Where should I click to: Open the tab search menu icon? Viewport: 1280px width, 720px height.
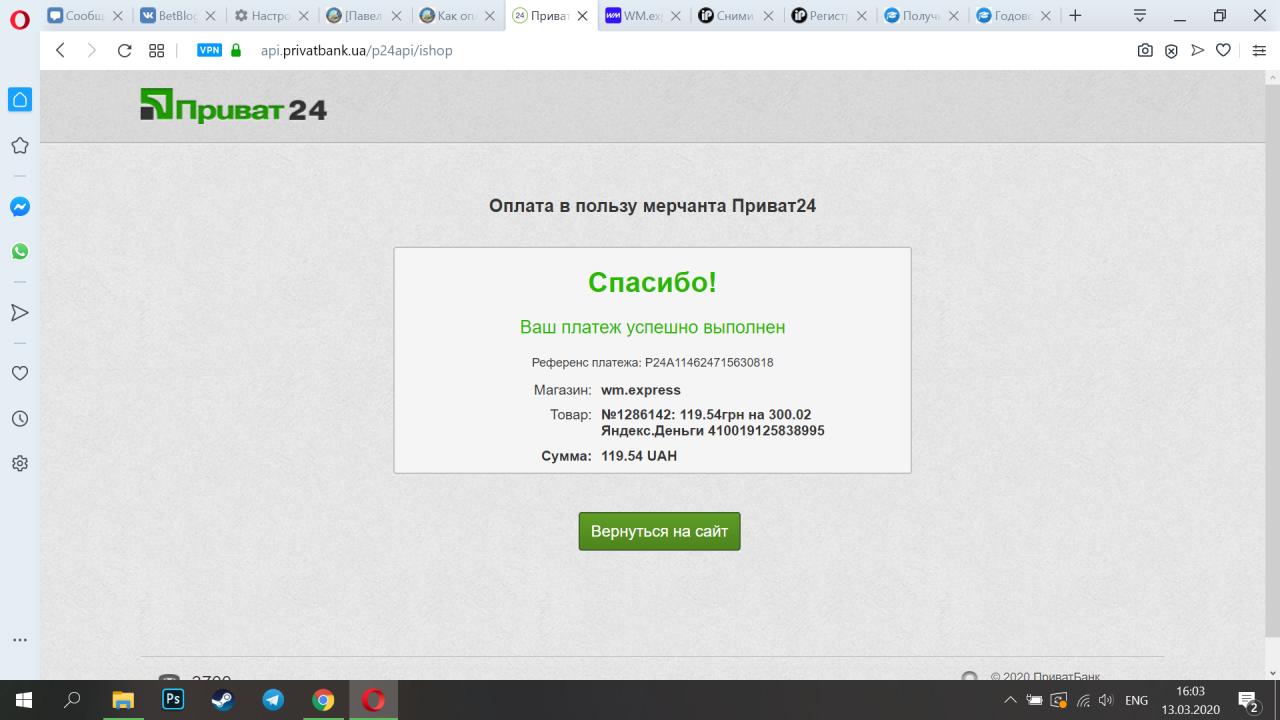[x=1139, y=16]
